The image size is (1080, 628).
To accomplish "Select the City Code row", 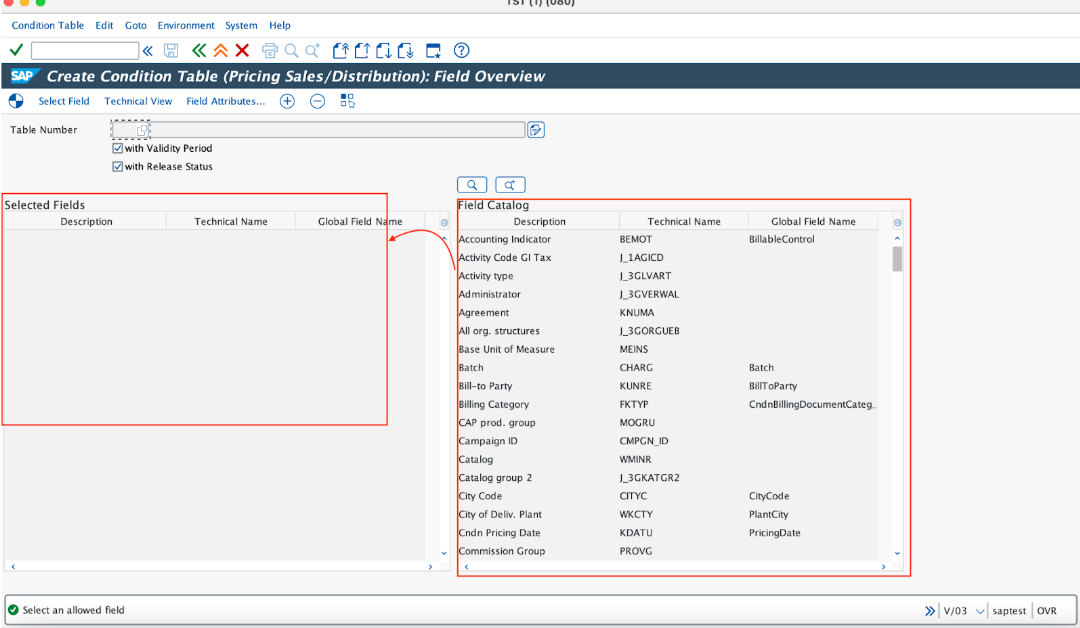I will click(668, 496).
